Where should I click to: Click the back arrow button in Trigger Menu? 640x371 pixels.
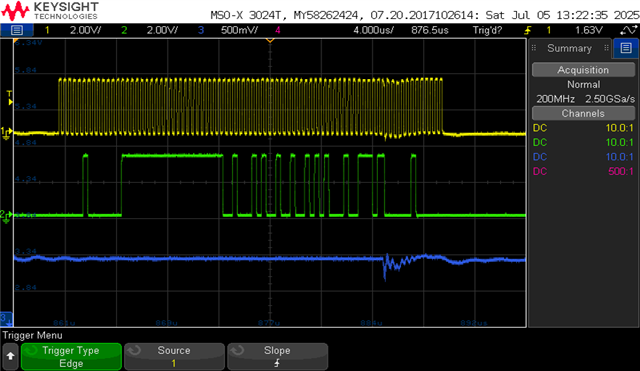click(x=10, y=356)
